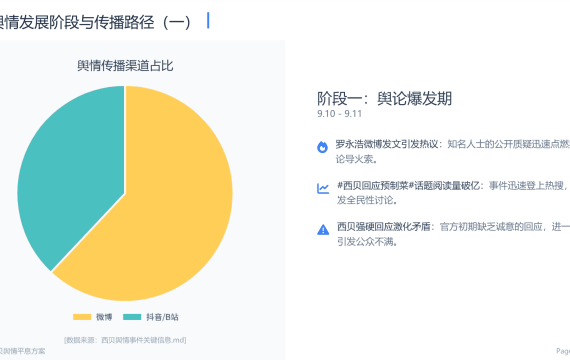The width and height of the screenshot is (570, 360).
Task: Click the warning triangle icon
Action: (323, 230)
